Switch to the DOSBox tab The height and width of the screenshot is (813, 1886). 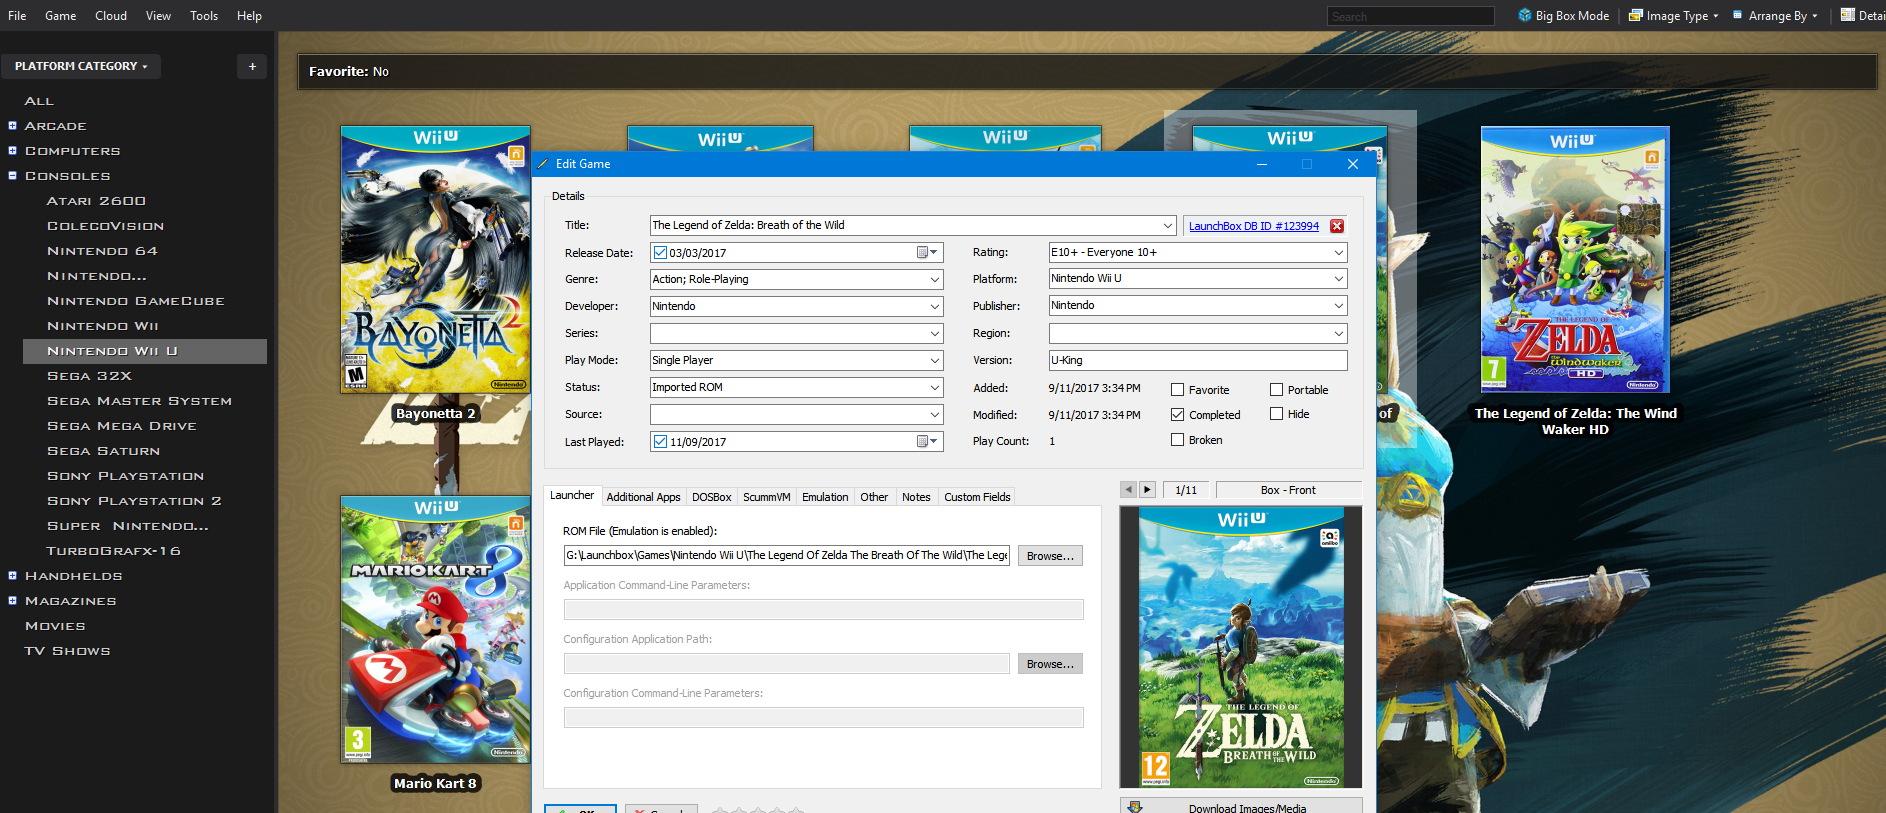tap(712, 497)
